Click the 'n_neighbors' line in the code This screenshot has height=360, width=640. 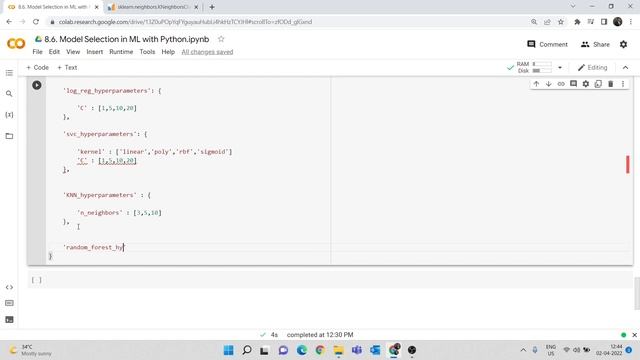click(x=119, y=213)
